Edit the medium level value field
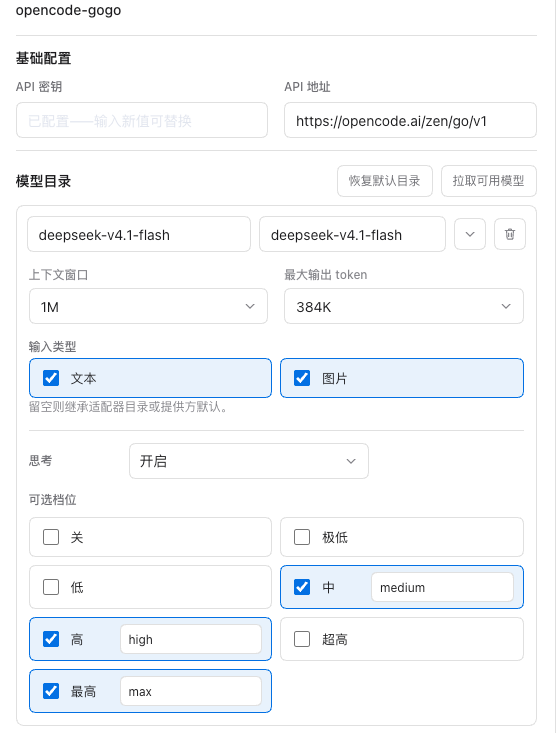 pos(442,587)
